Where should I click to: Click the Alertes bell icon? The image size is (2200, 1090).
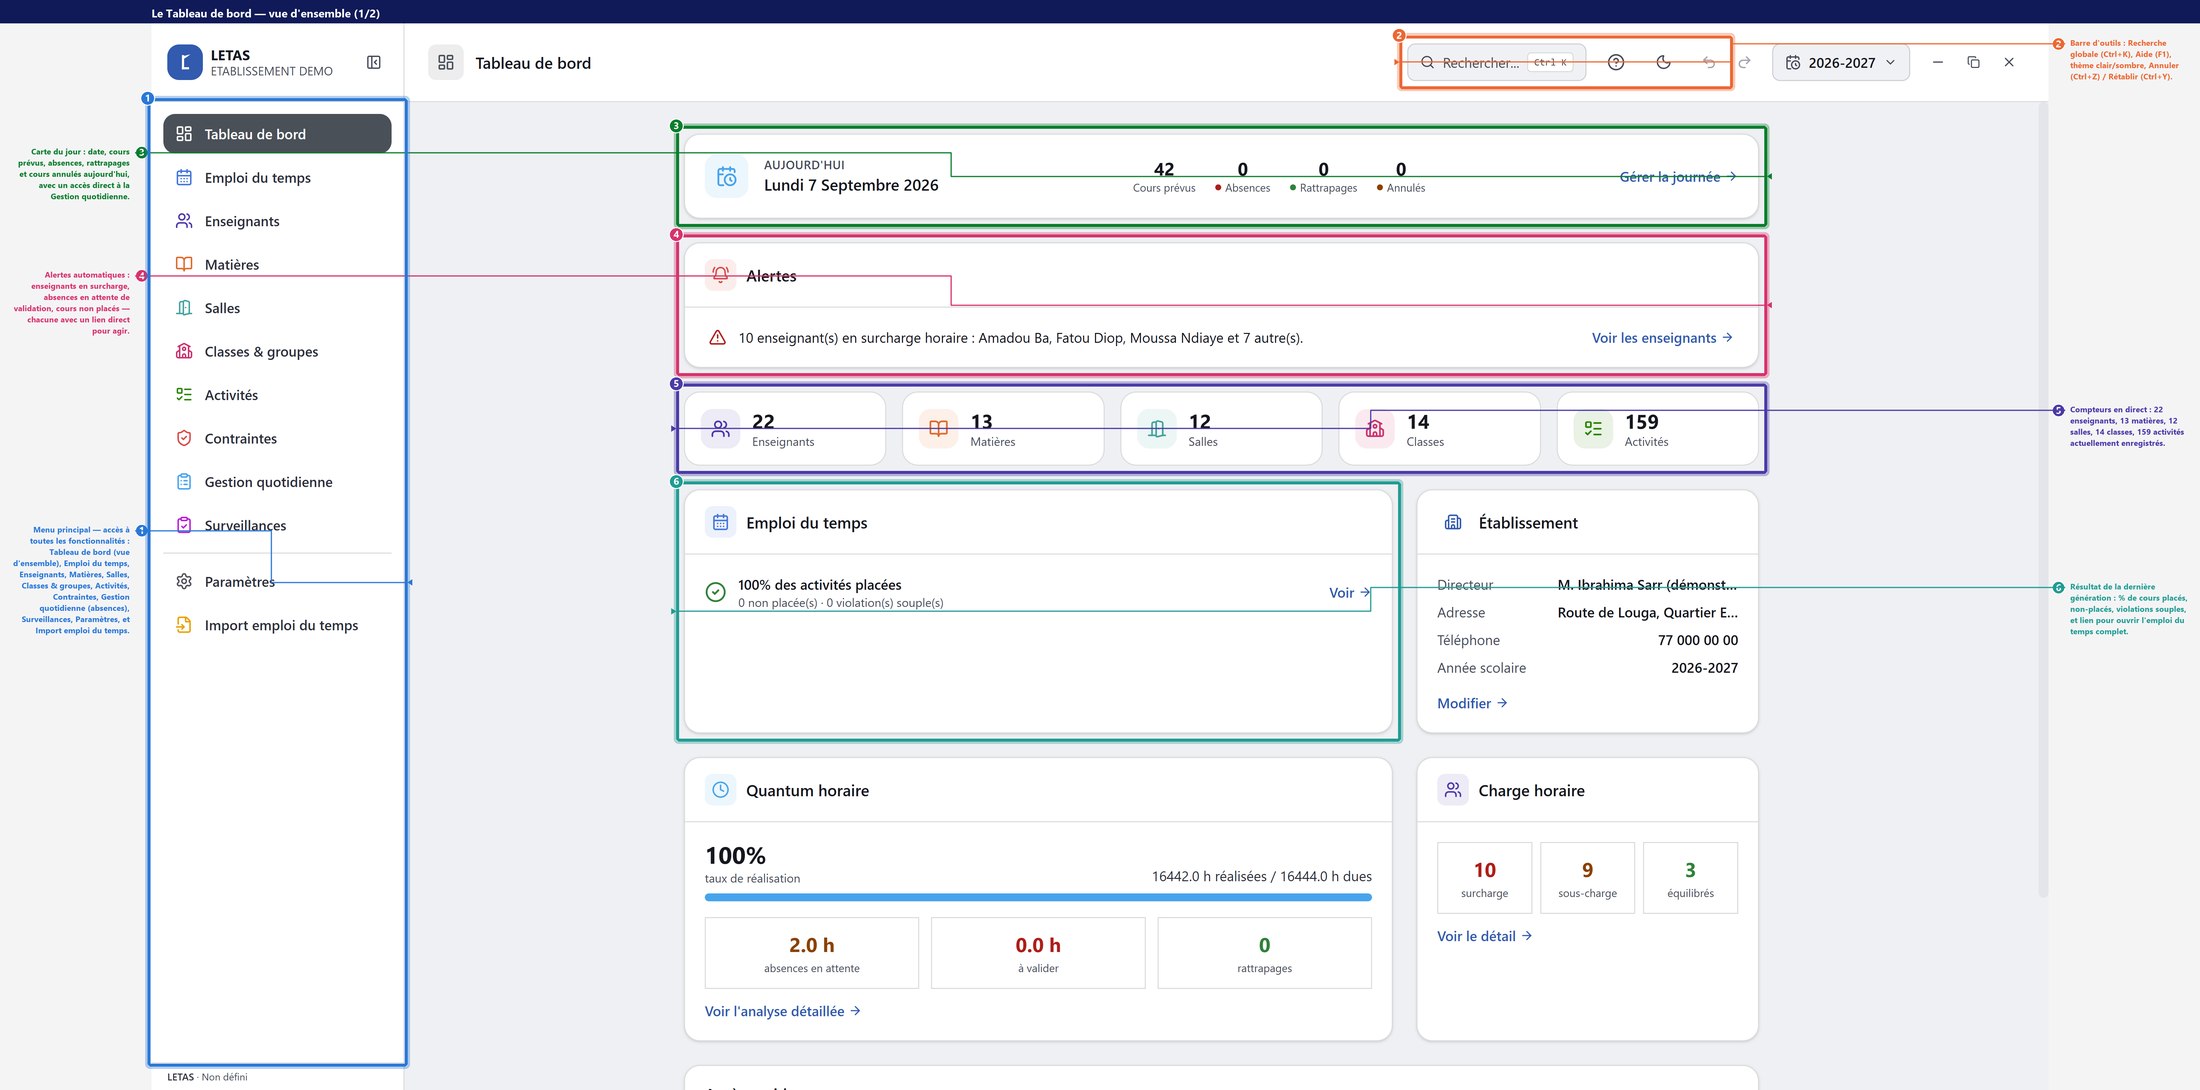point(720,275)
